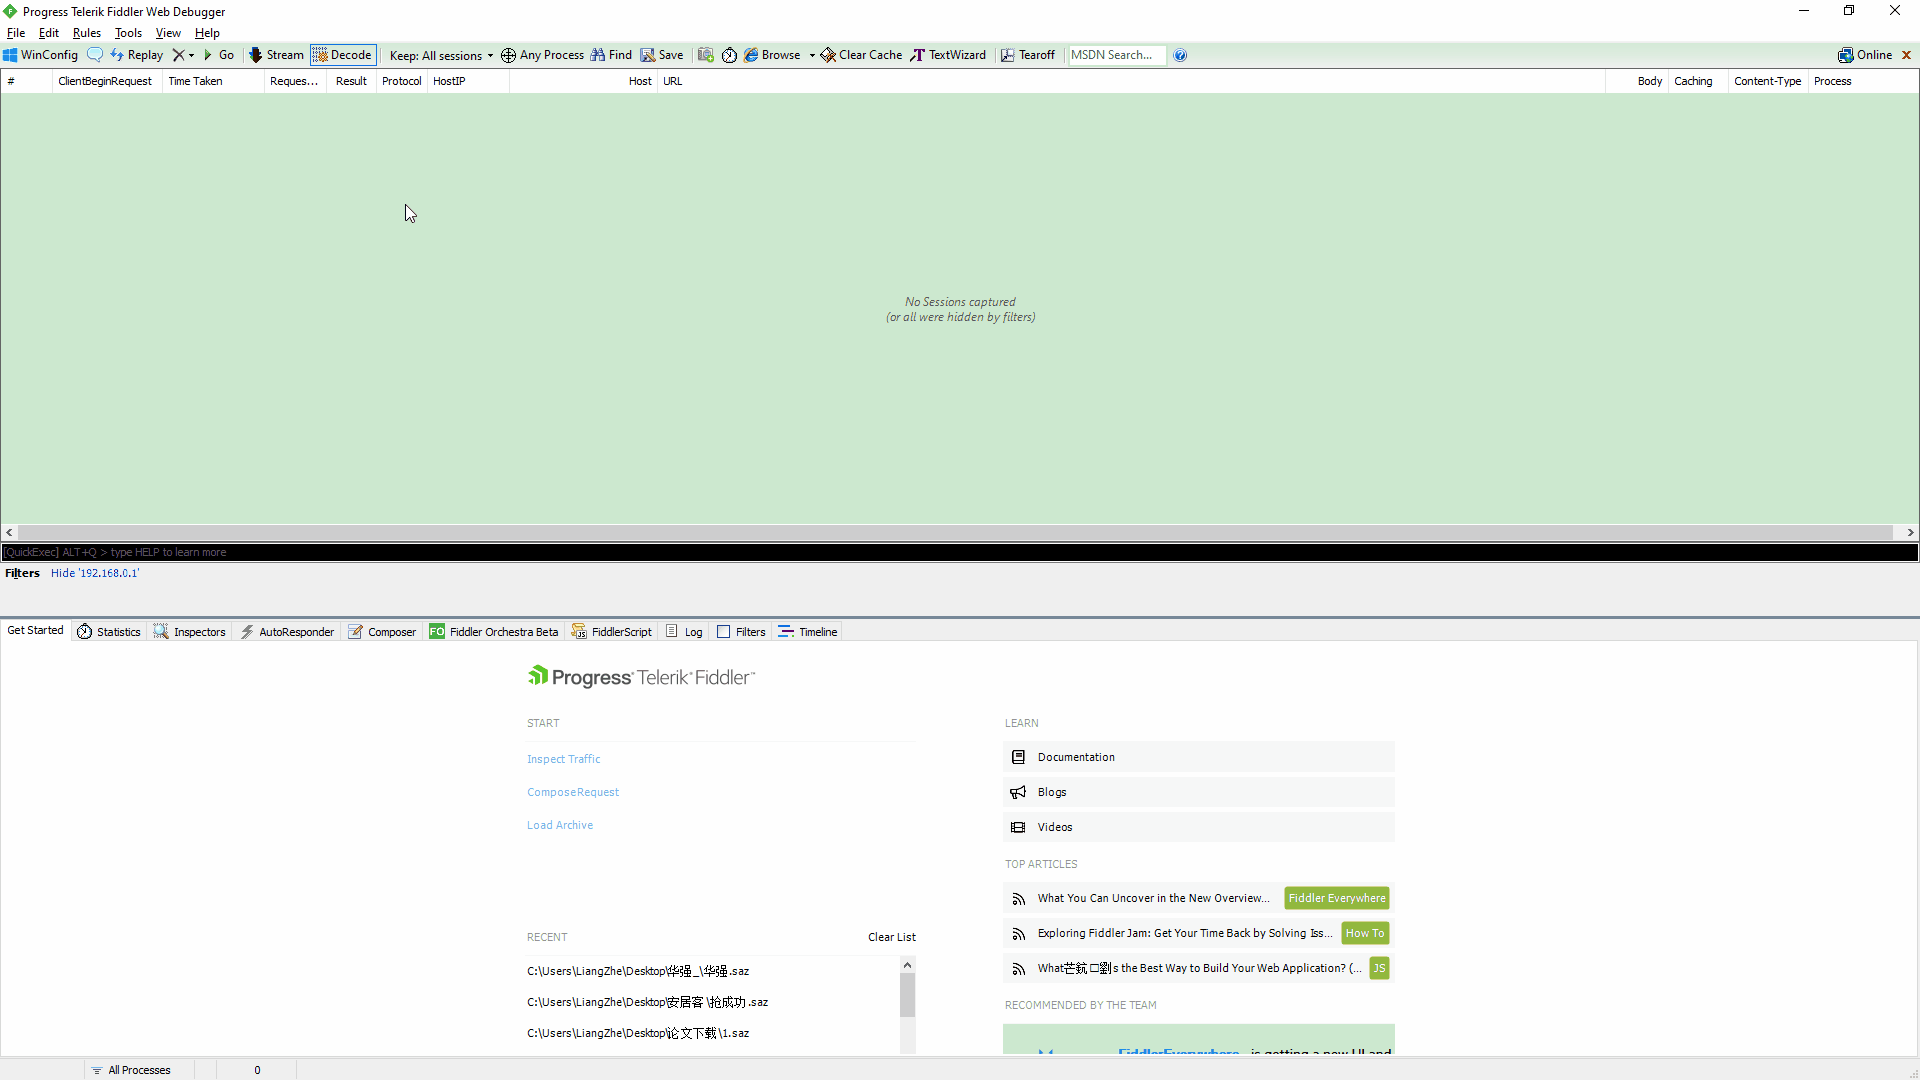The image size is (1920, 1080).
Task: Switch to the Inspectors tab
Action: click(x=190, y=632)
